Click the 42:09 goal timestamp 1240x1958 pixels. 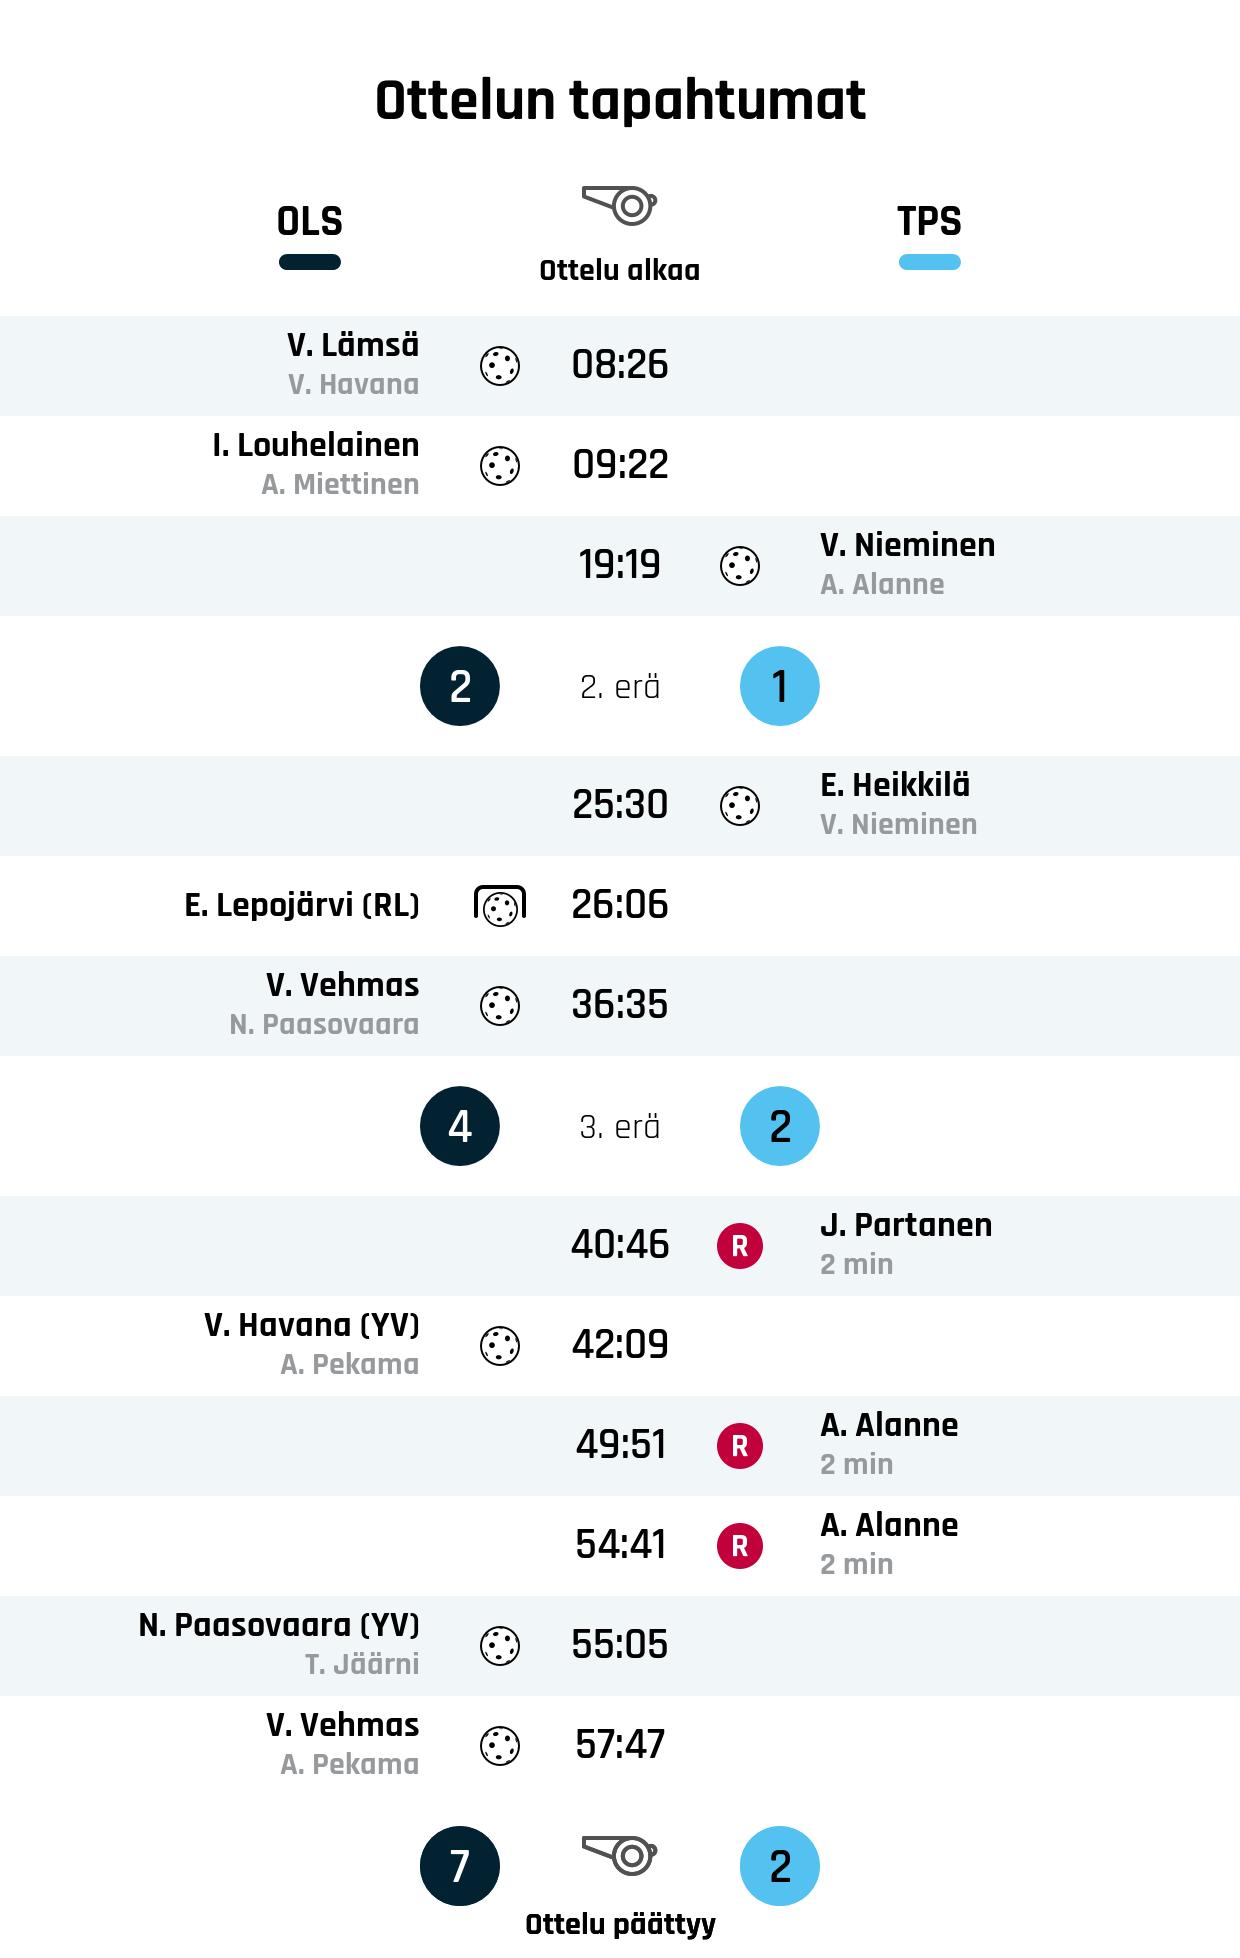pos(620,1345)
